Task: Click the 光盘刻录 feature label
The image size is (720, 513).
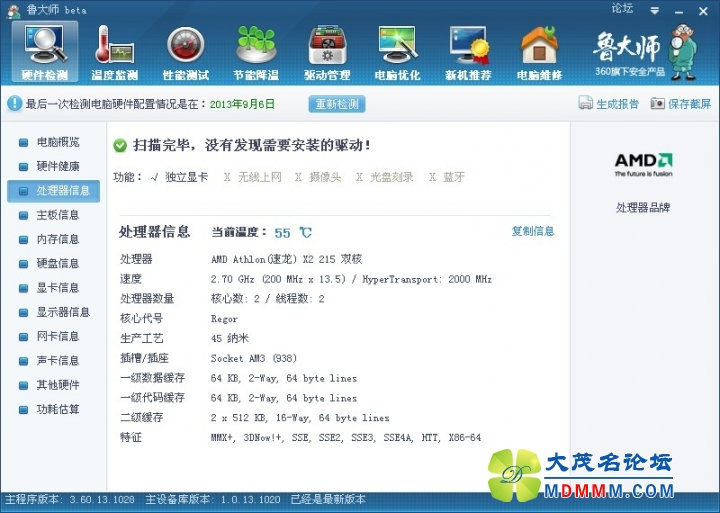Action: tap(392, 177)
